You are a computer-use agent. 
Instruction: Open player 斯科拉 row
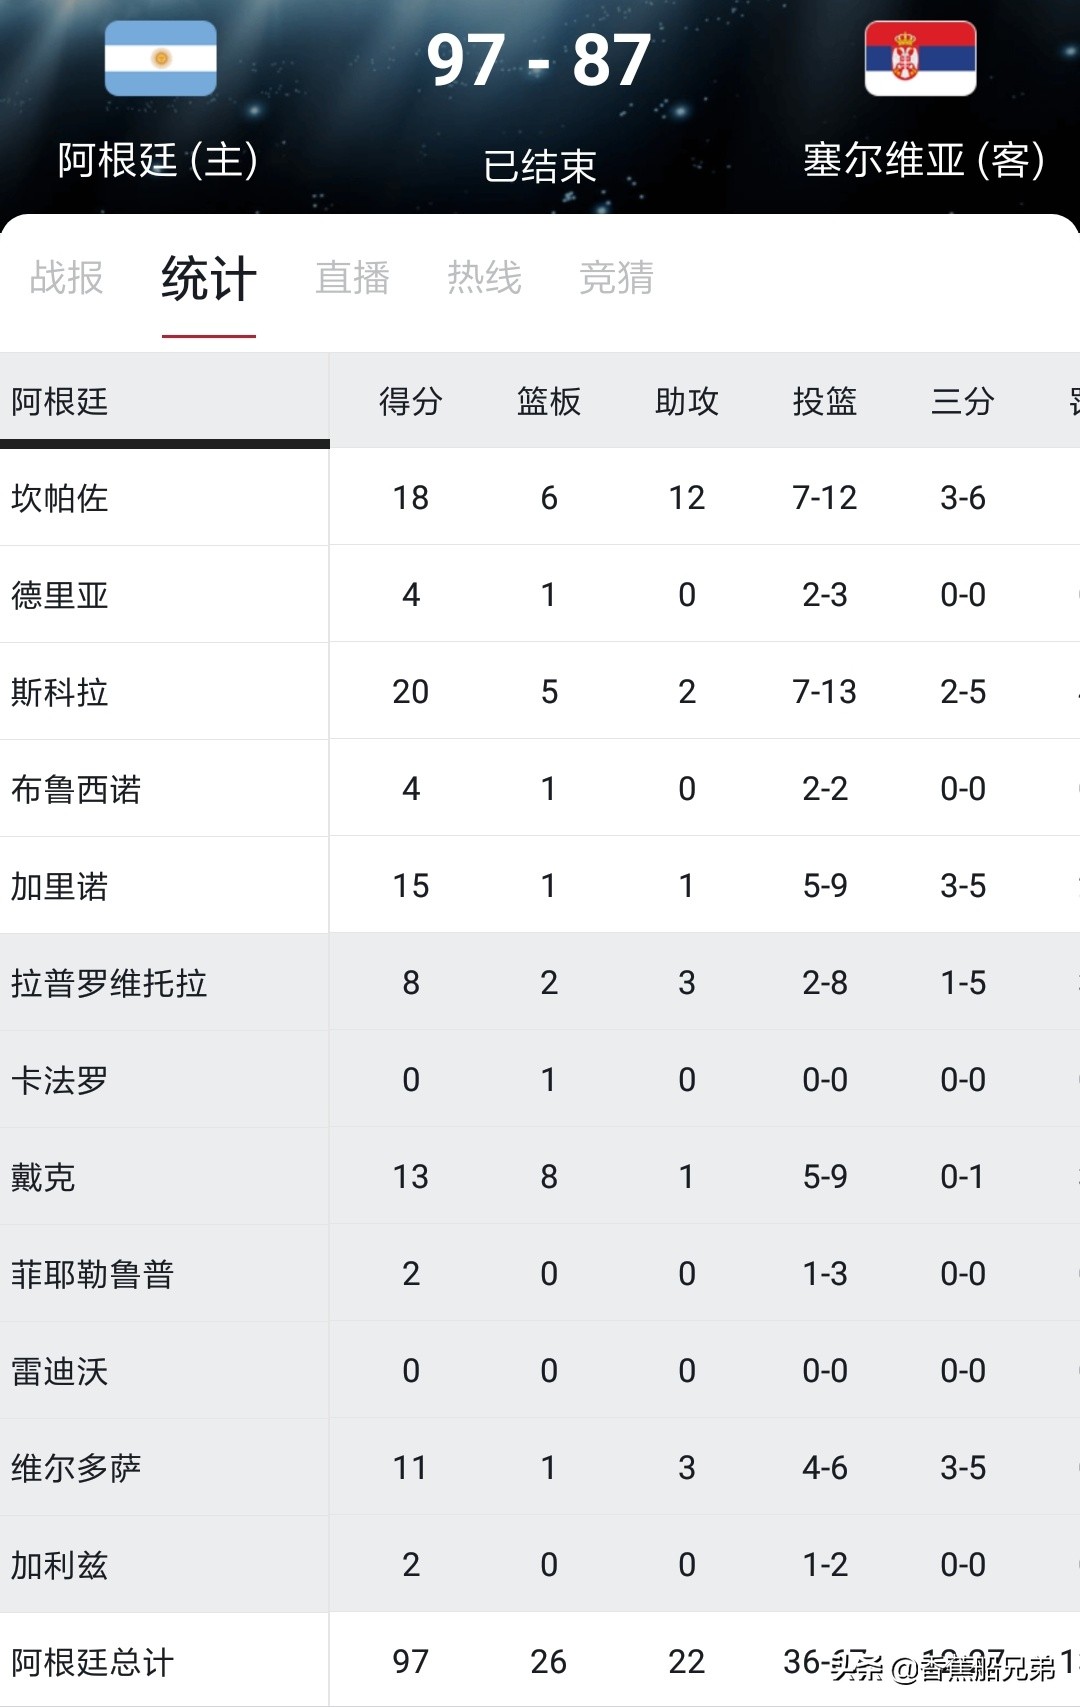click(x=540, y=691)
